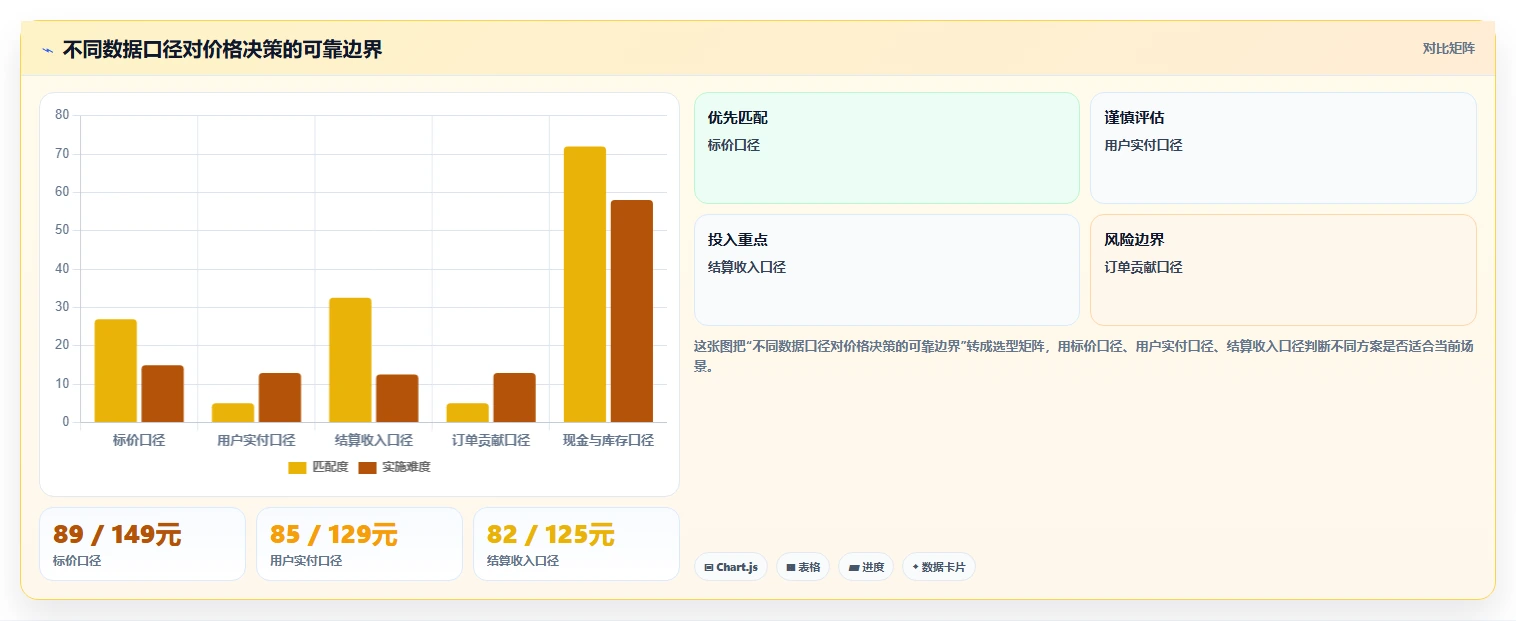
Task: Select the 谨慎评估 card
Action: pyautogui.click(x=1283, y=148)
